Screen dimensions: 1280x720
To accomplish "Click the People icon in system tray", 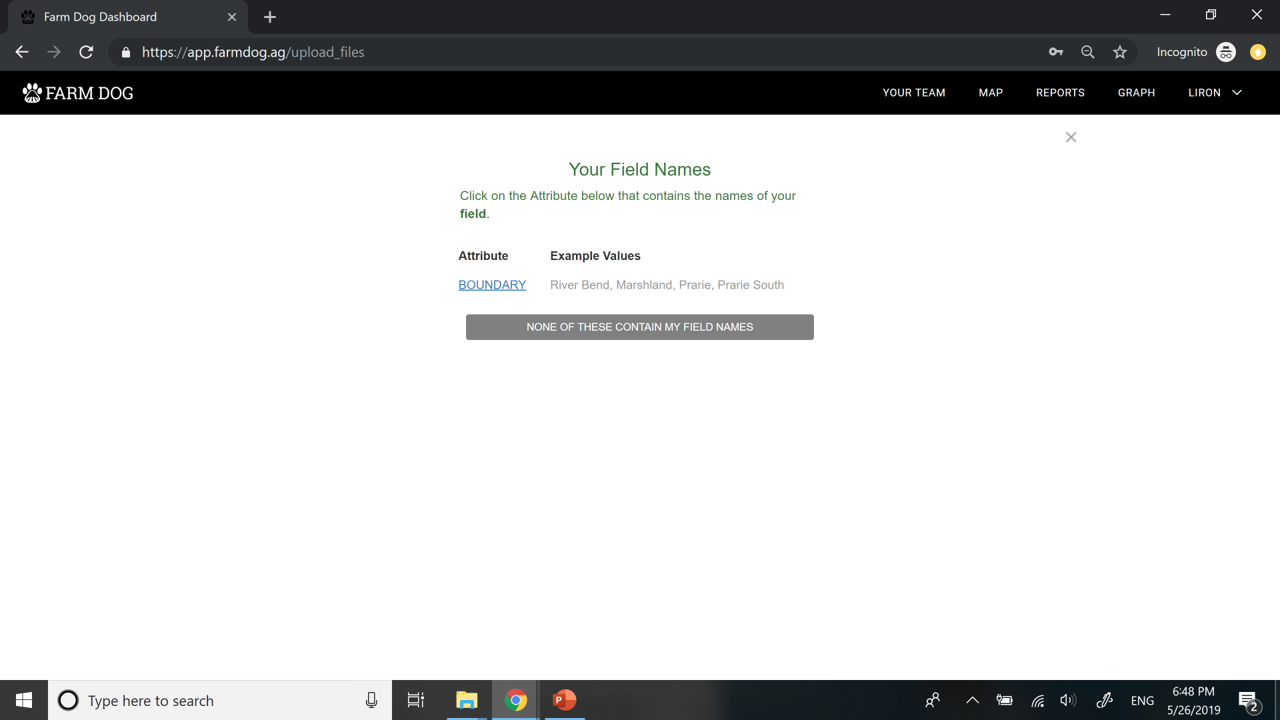I will pyautogui.click(x=932, y=700).
